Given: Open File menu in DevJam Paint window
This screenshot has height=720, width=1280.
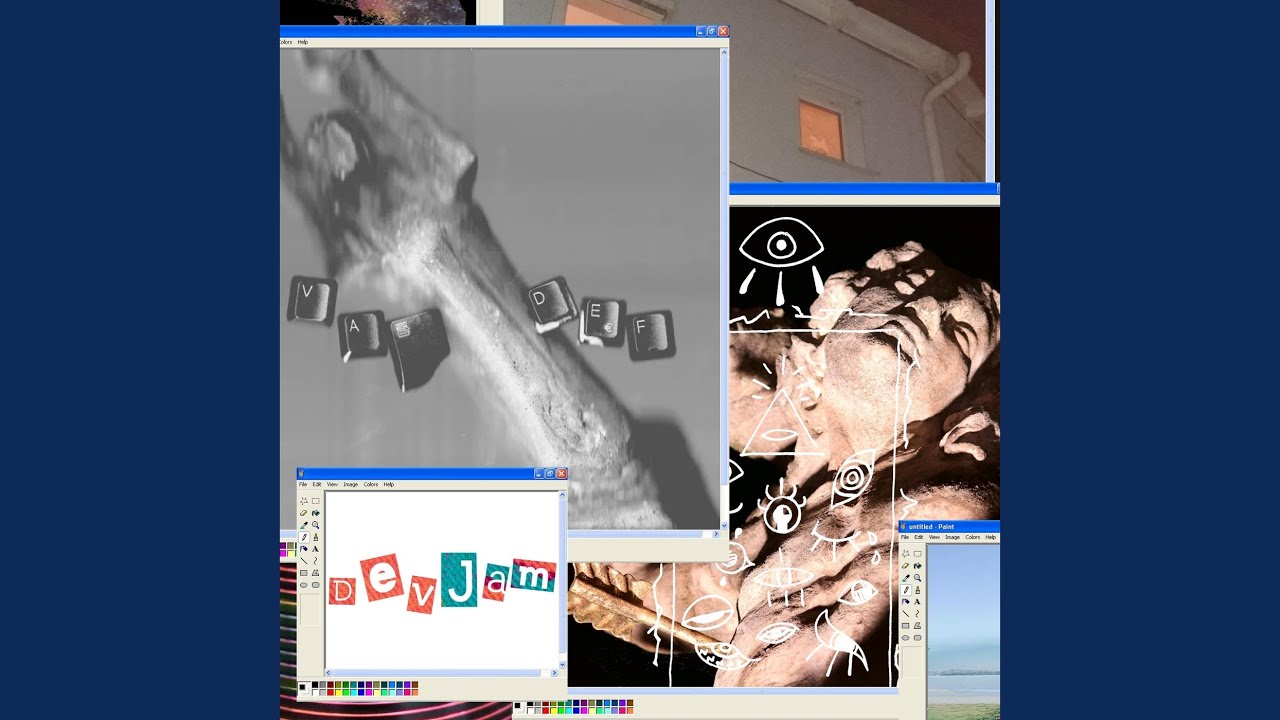Looking at the screenshot, I should 303,484.
